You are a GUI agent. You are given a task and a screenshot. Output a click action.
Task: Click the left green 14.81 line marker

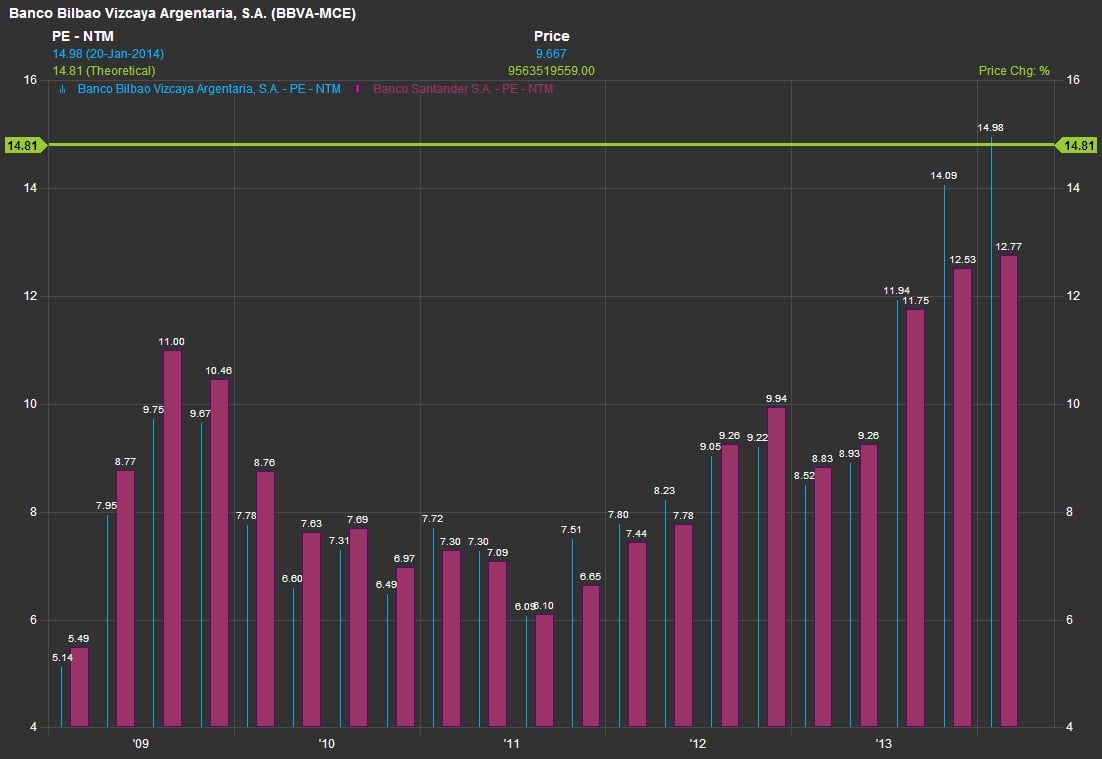coord(25,145)
